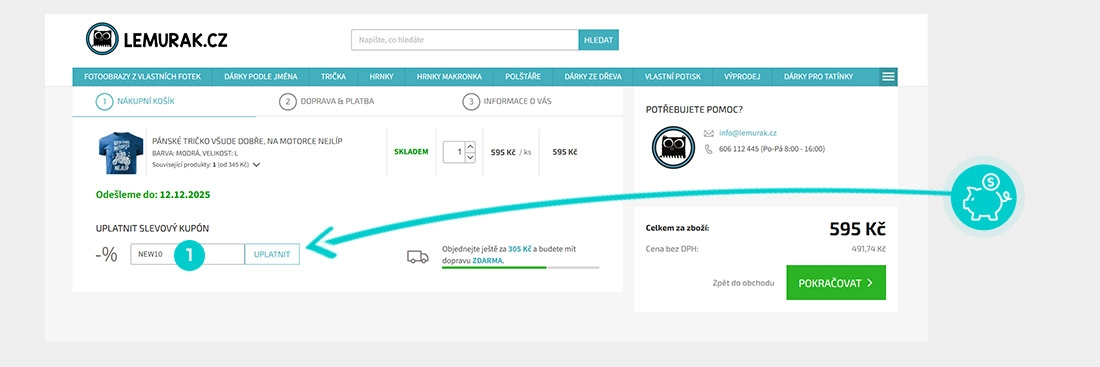Select step 3 Informace o vás tab
Image resolution: width=1100 pixels, height=367 pixels.
tap(507, 101)
